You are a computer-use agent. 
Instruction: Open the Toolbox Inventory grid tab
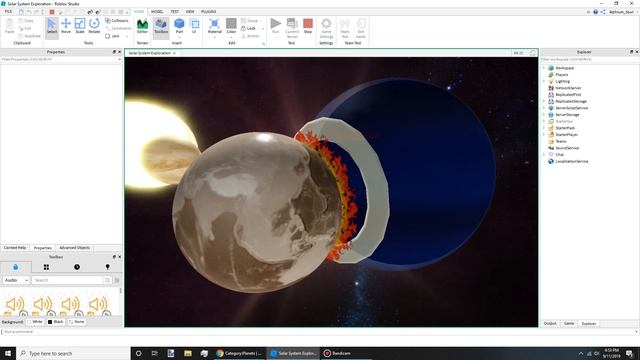[x=46, y=267]
